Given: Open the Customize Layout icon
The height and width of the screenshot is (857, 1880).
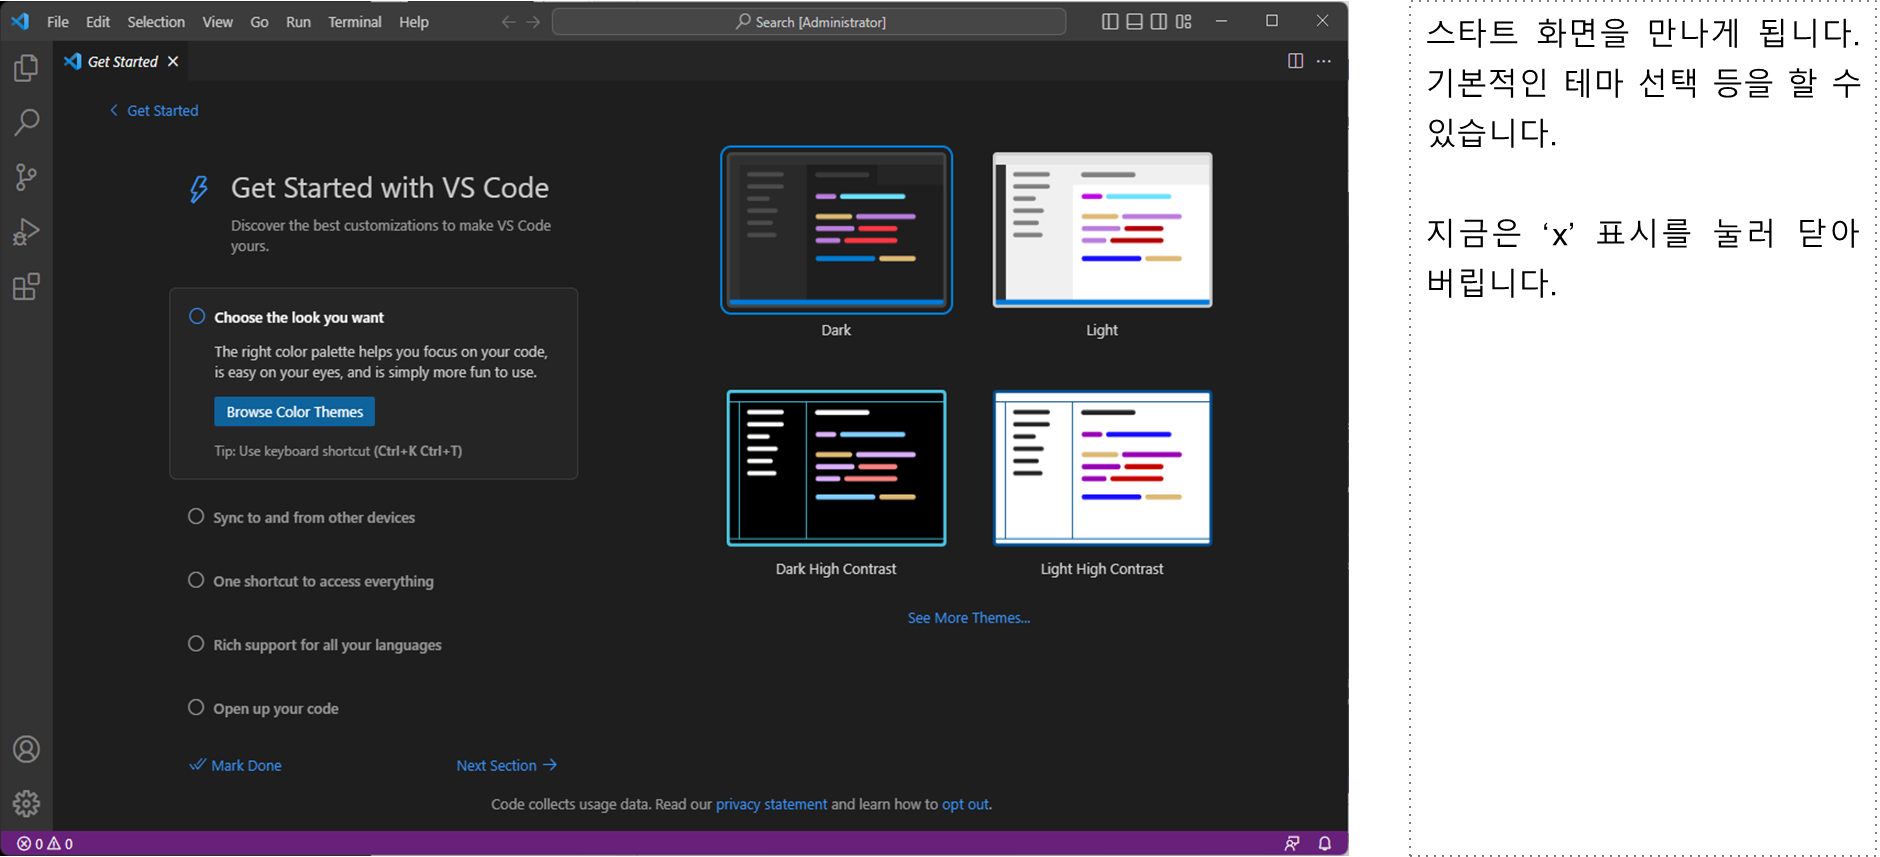Looking at the screenshot, I should click(x=1183, y=21).
